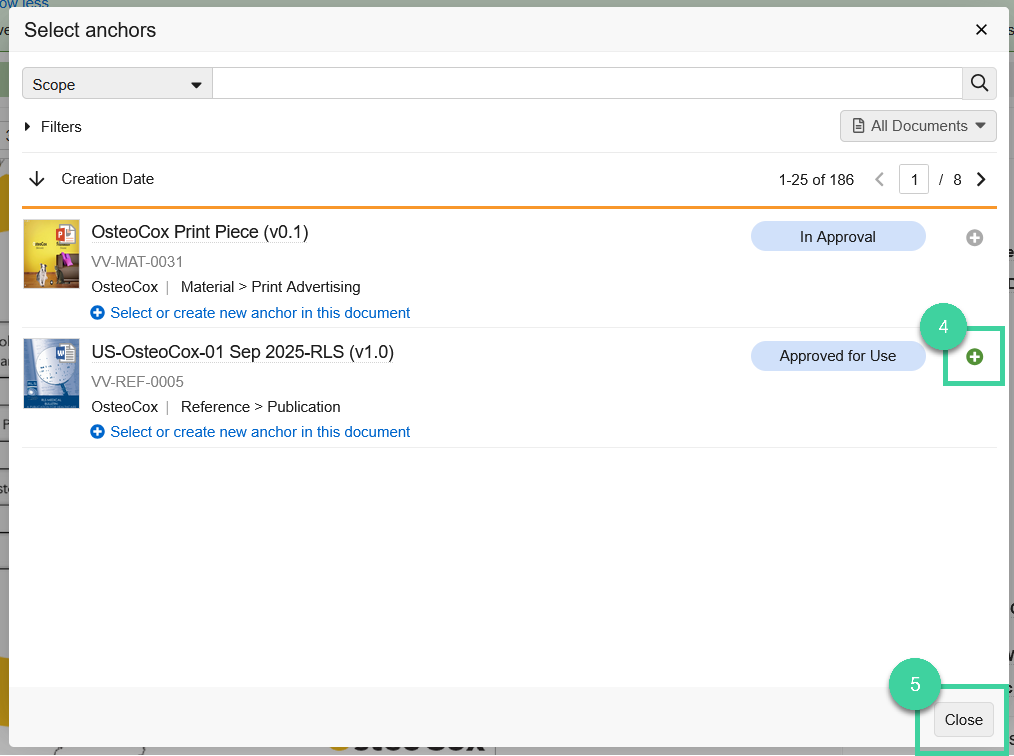The image size is (1014, 756).
Task: Select or create new anchor in OsteoCox Print Piece
Action: tap(260, 313)
